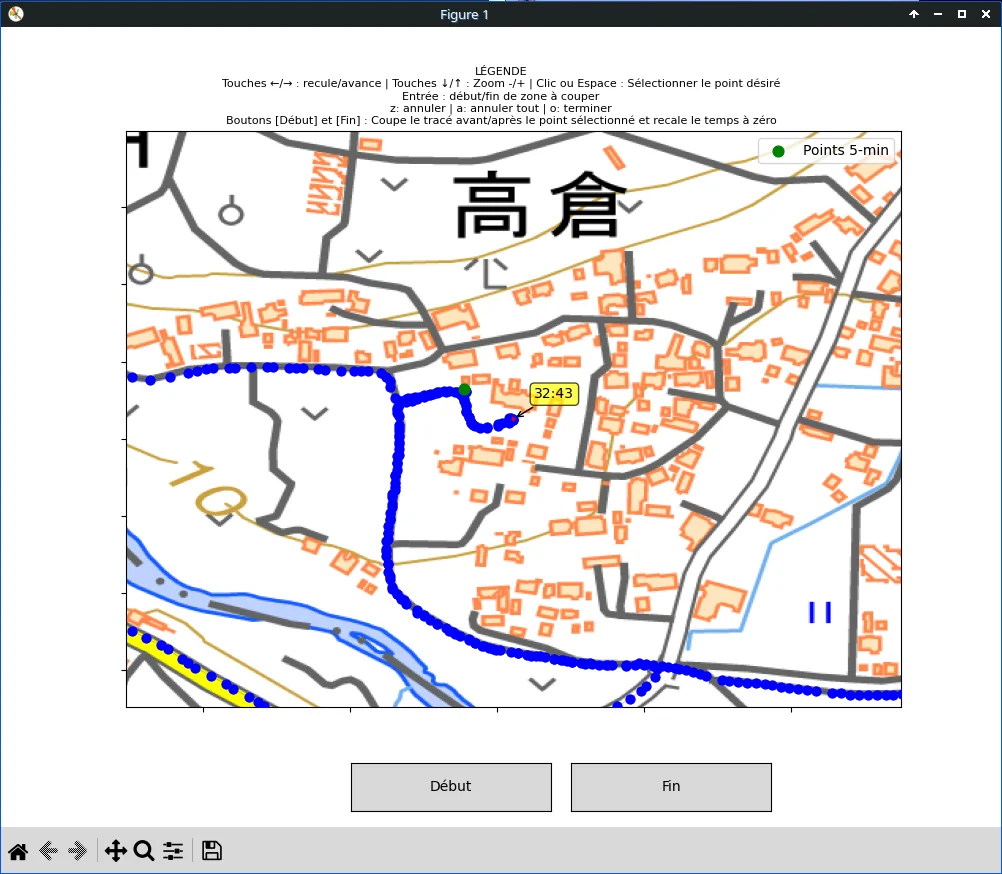Click the blue 'II' symbol on map

pyautogui.click(x=820, y=612)
